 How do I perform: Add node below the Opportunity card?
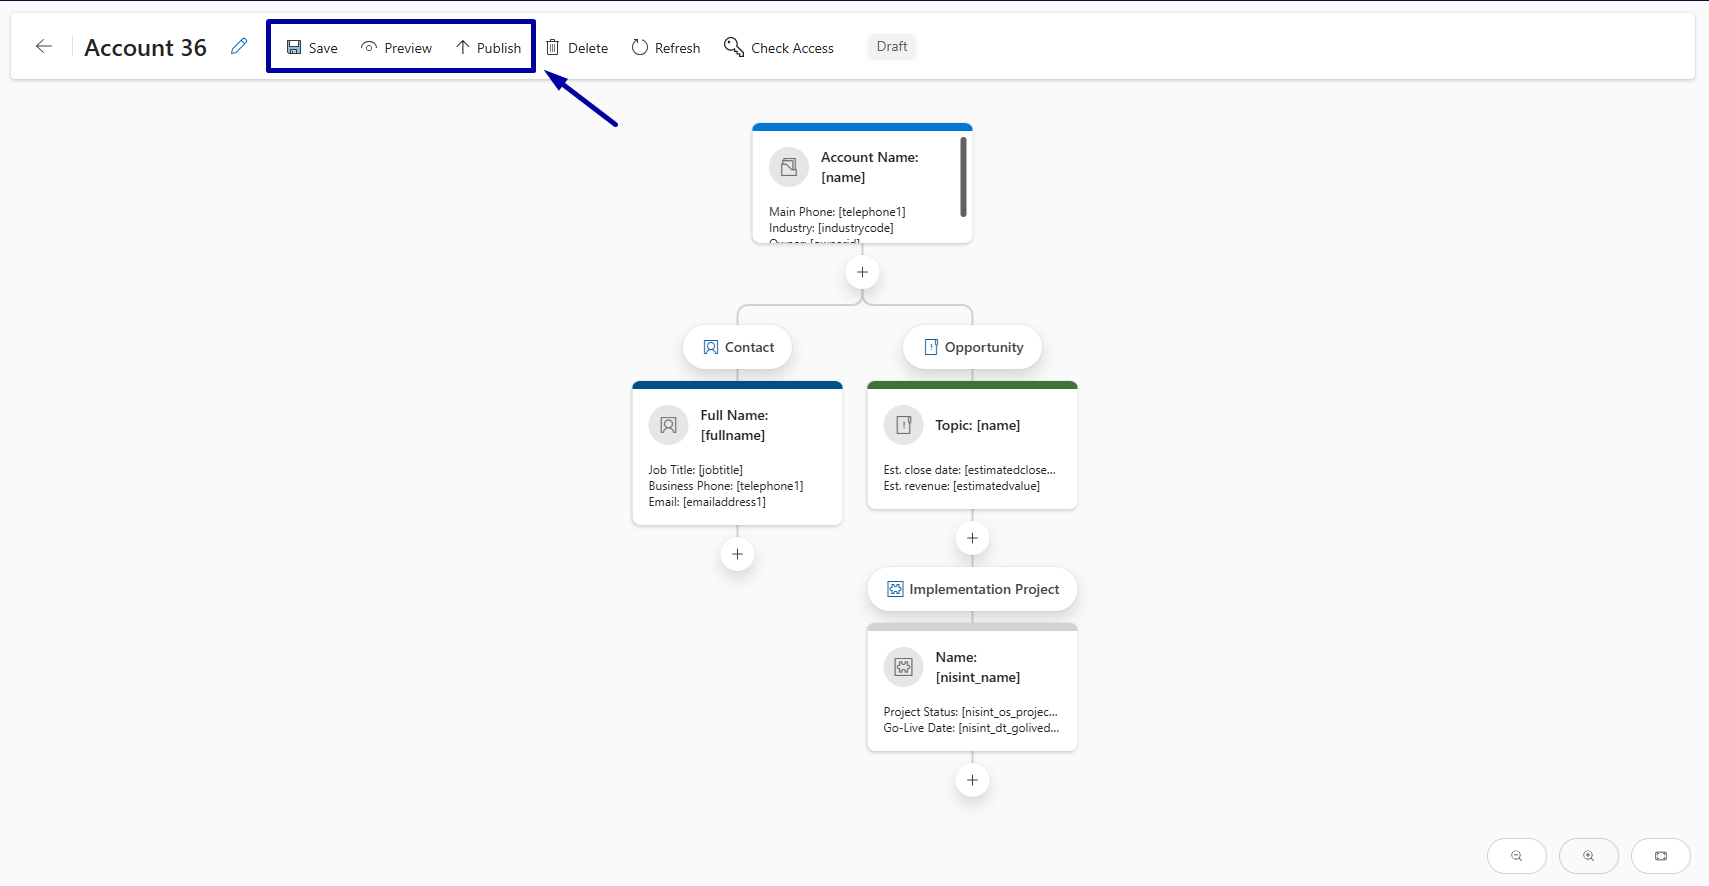pos(972,538)
